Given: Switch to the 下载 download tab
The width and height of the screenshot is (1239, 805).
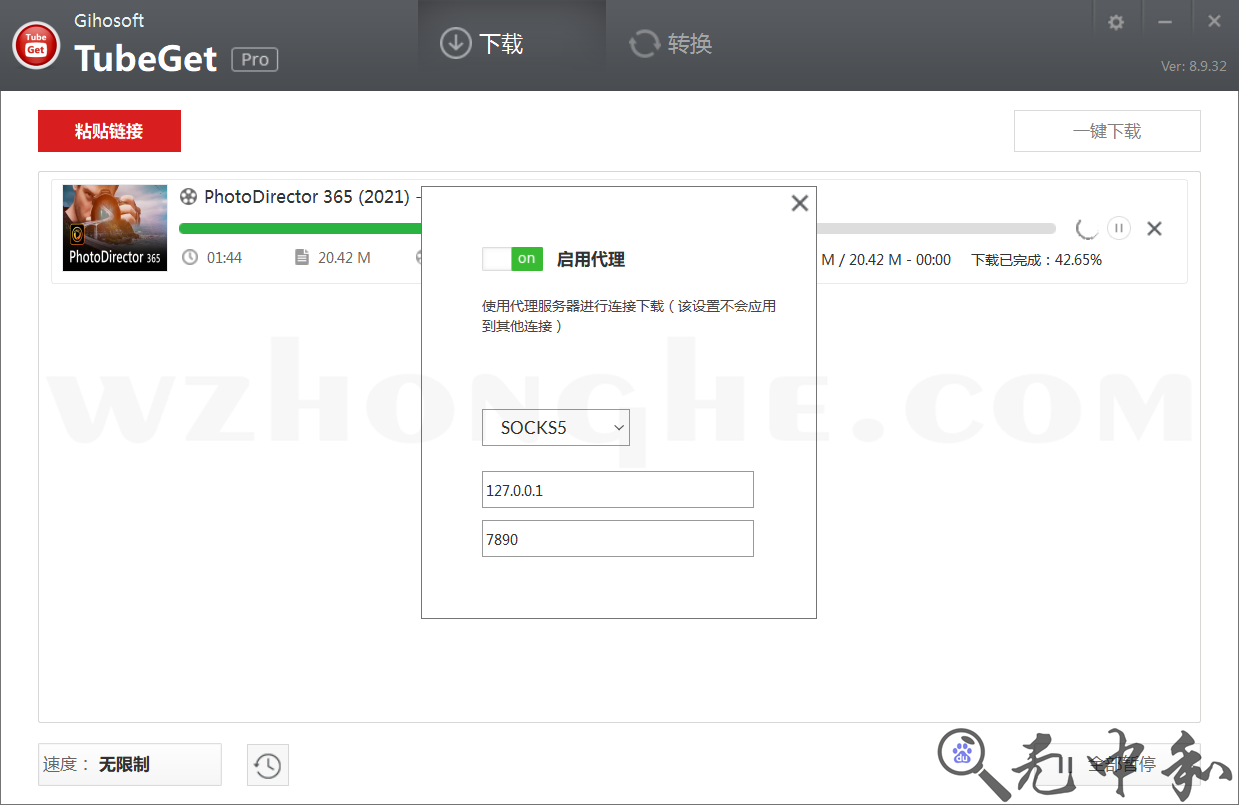Looking at the screenshot, I should [482, 45].
